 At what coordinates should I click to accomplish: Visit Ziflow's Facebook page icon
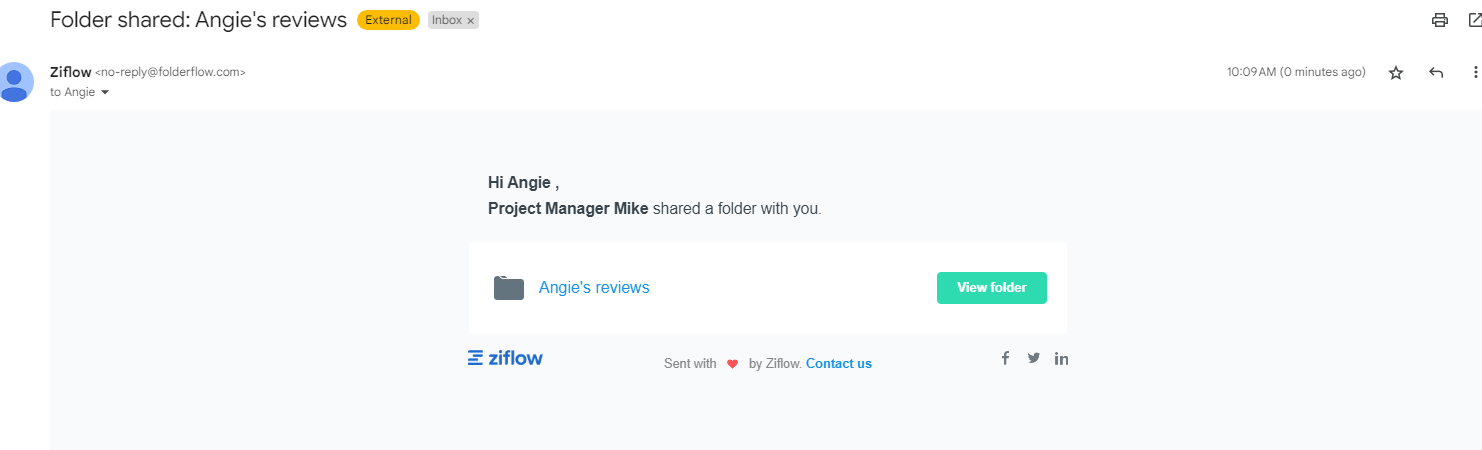[1005, 358]
